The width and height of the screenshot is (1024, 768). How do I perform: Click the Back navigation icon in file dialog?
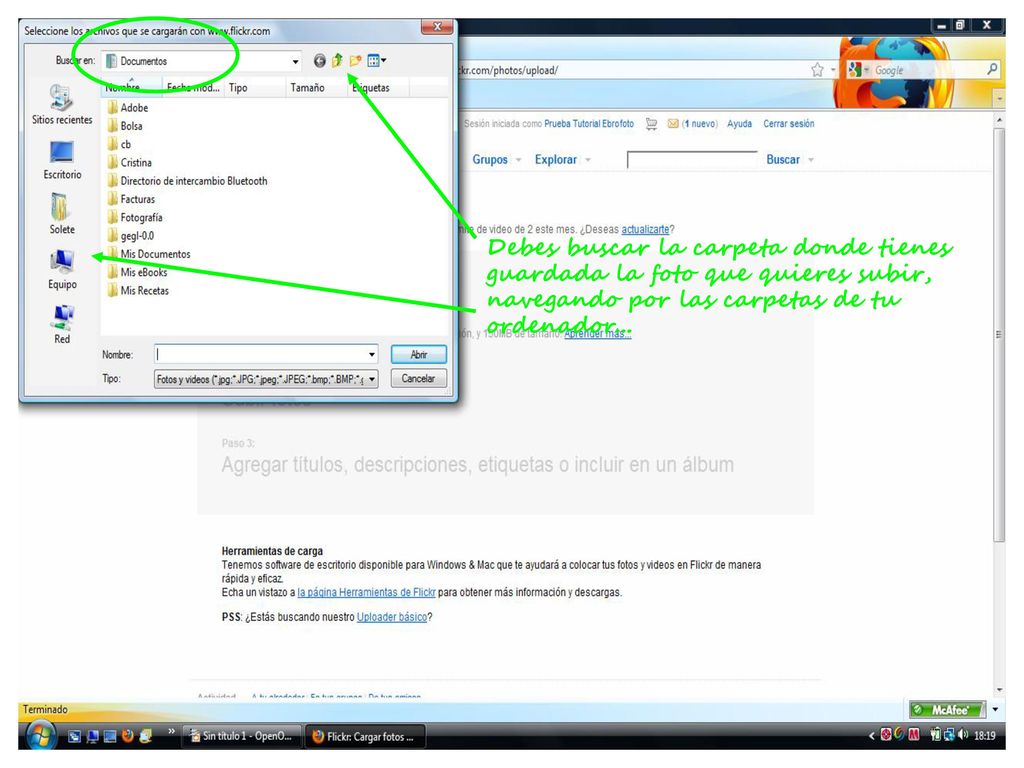point(319,61)
